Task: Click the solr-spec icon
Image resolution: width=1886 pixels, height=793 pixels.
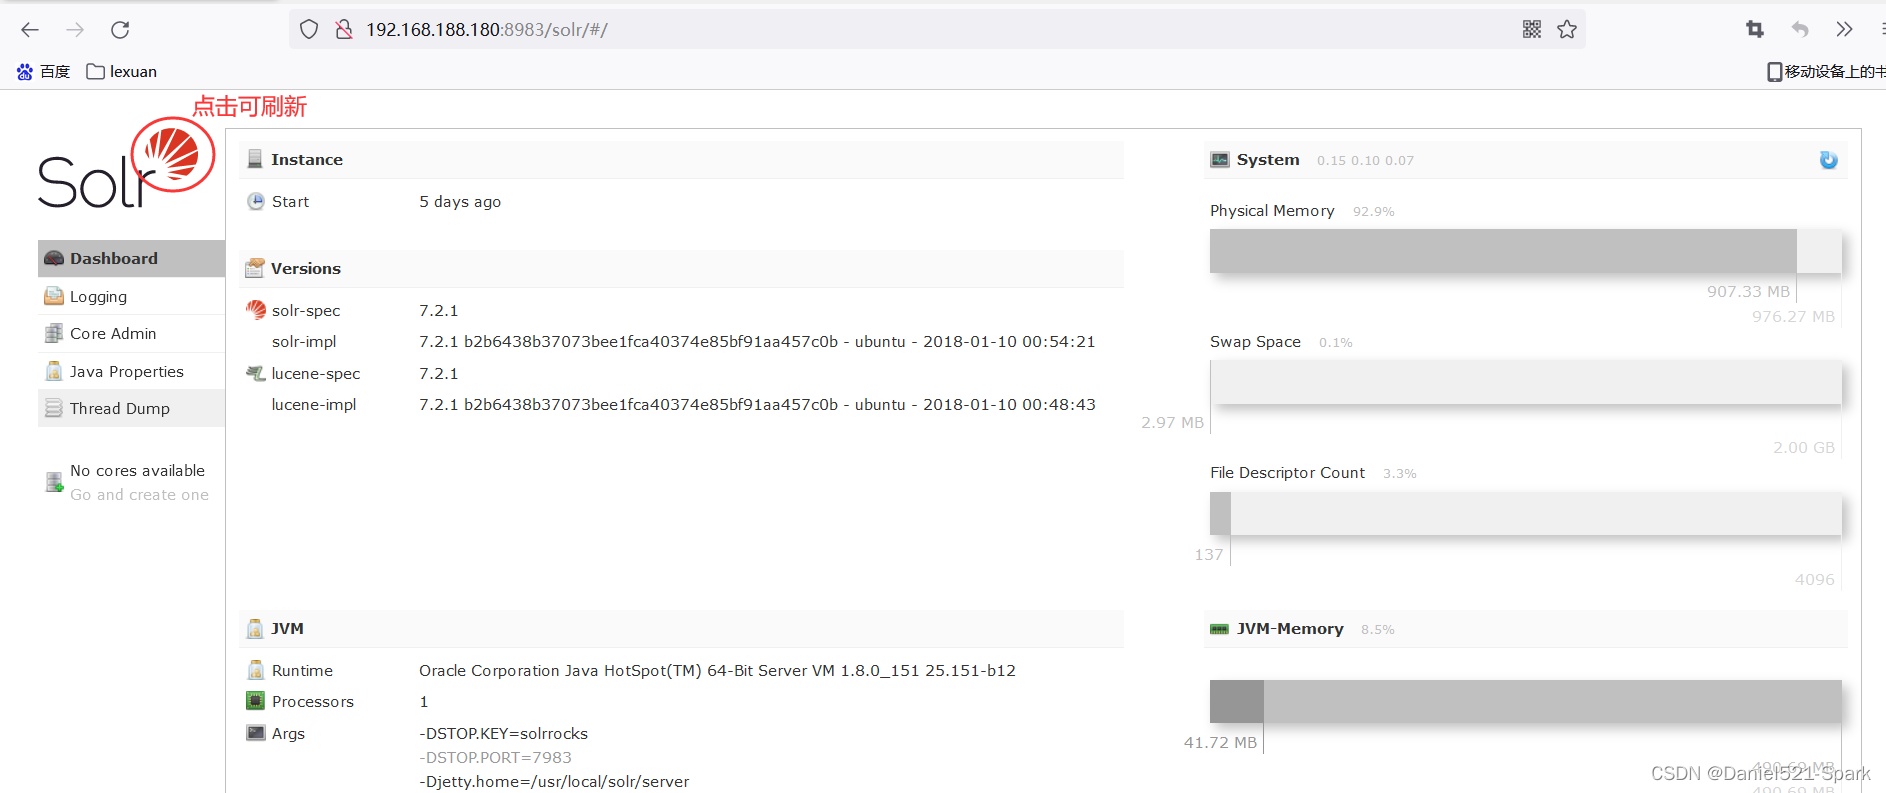Action: [256, 310]
